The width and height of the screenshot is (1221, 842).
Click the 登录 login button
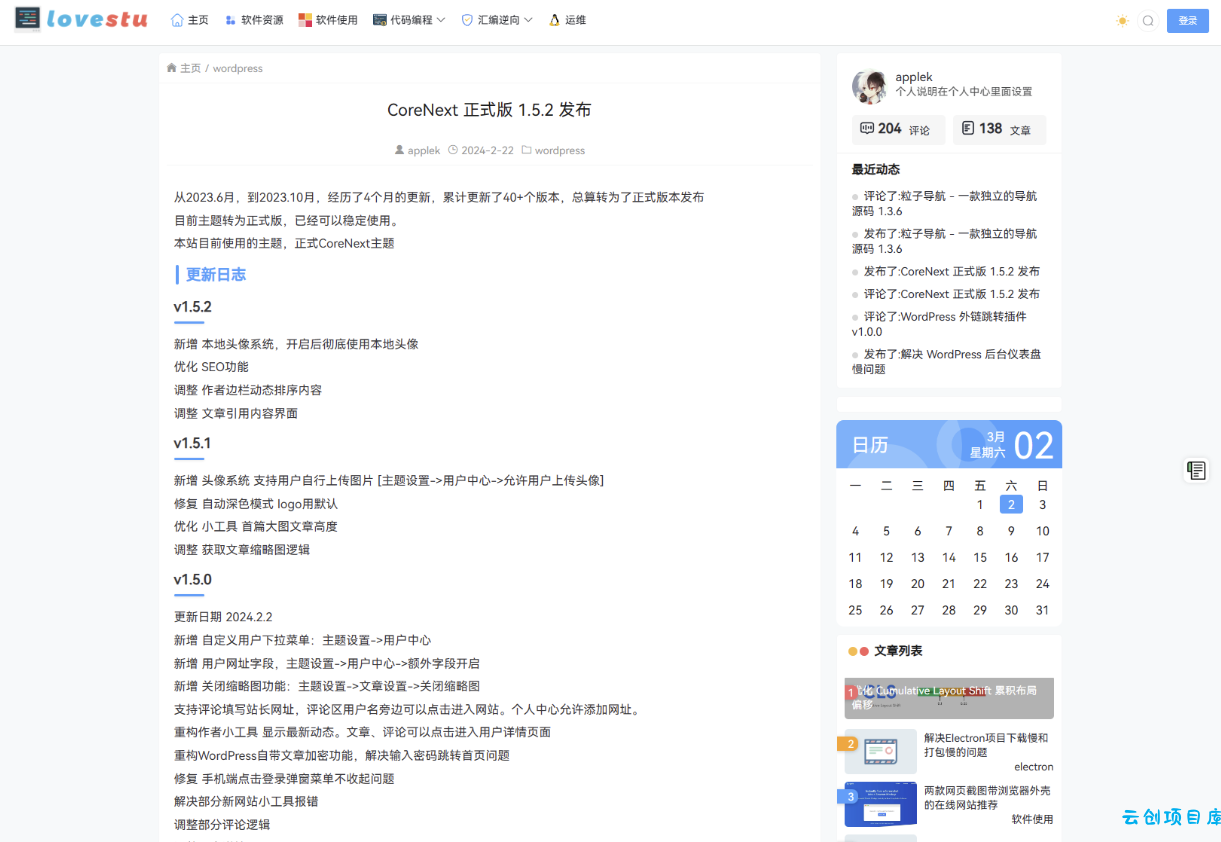1187,21
